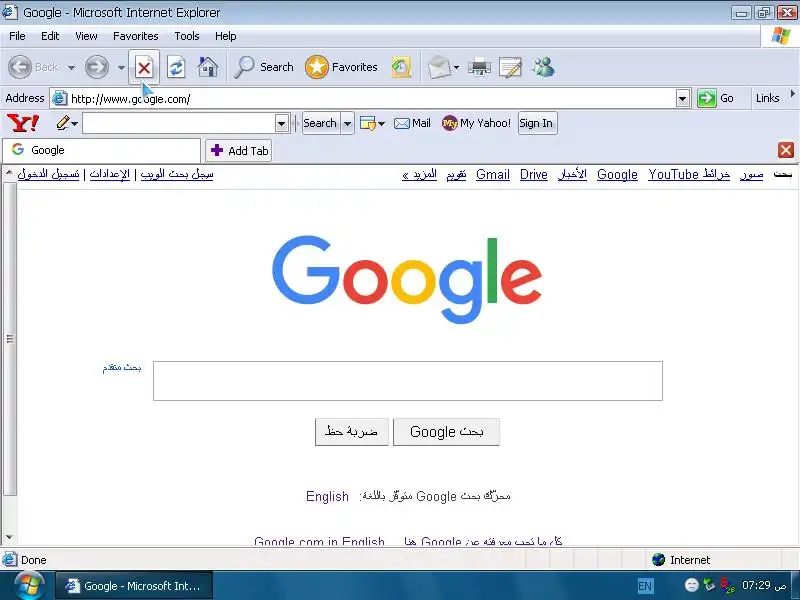Viewport: 800px width, 600px height.
Task: Click the Google logo image
Action: pos(407,279)
